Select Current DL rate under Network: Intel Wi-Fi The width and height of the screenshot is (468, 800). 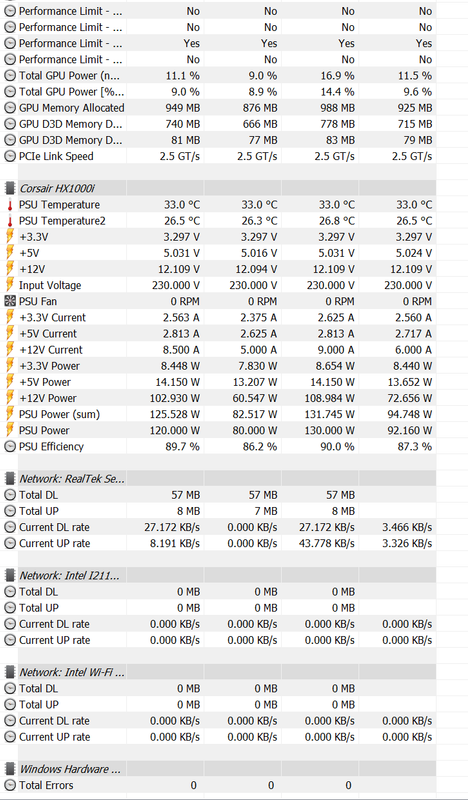[55, 721]
